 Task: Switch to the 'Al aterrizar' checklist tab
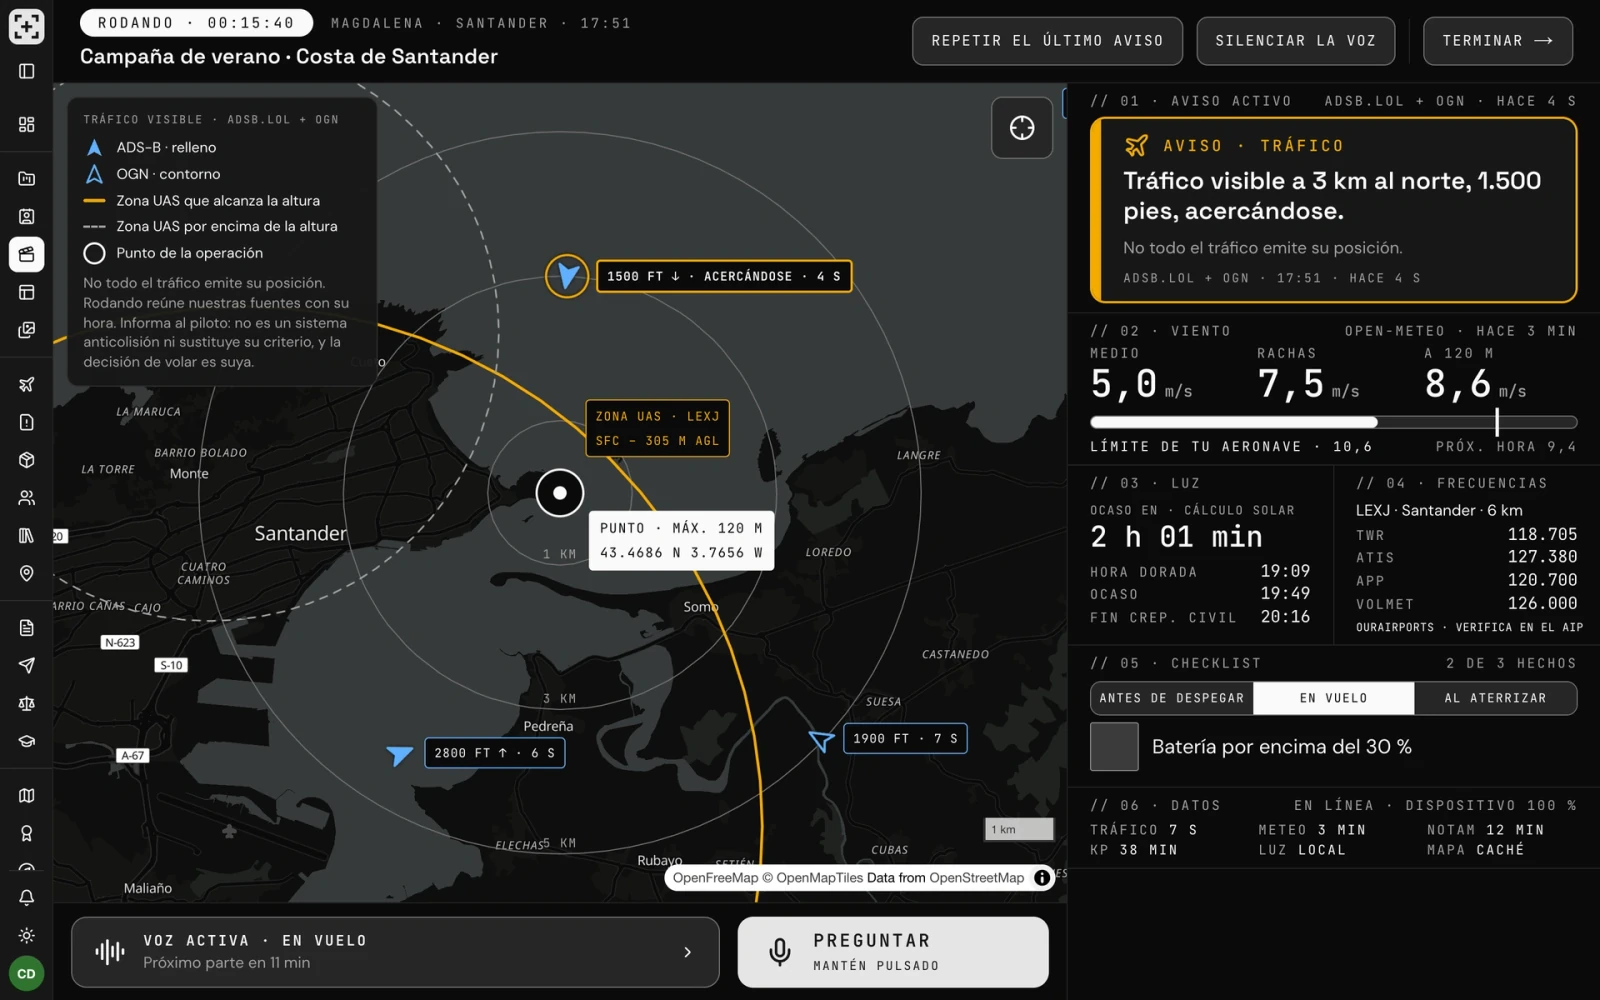tap(1495, 698)
